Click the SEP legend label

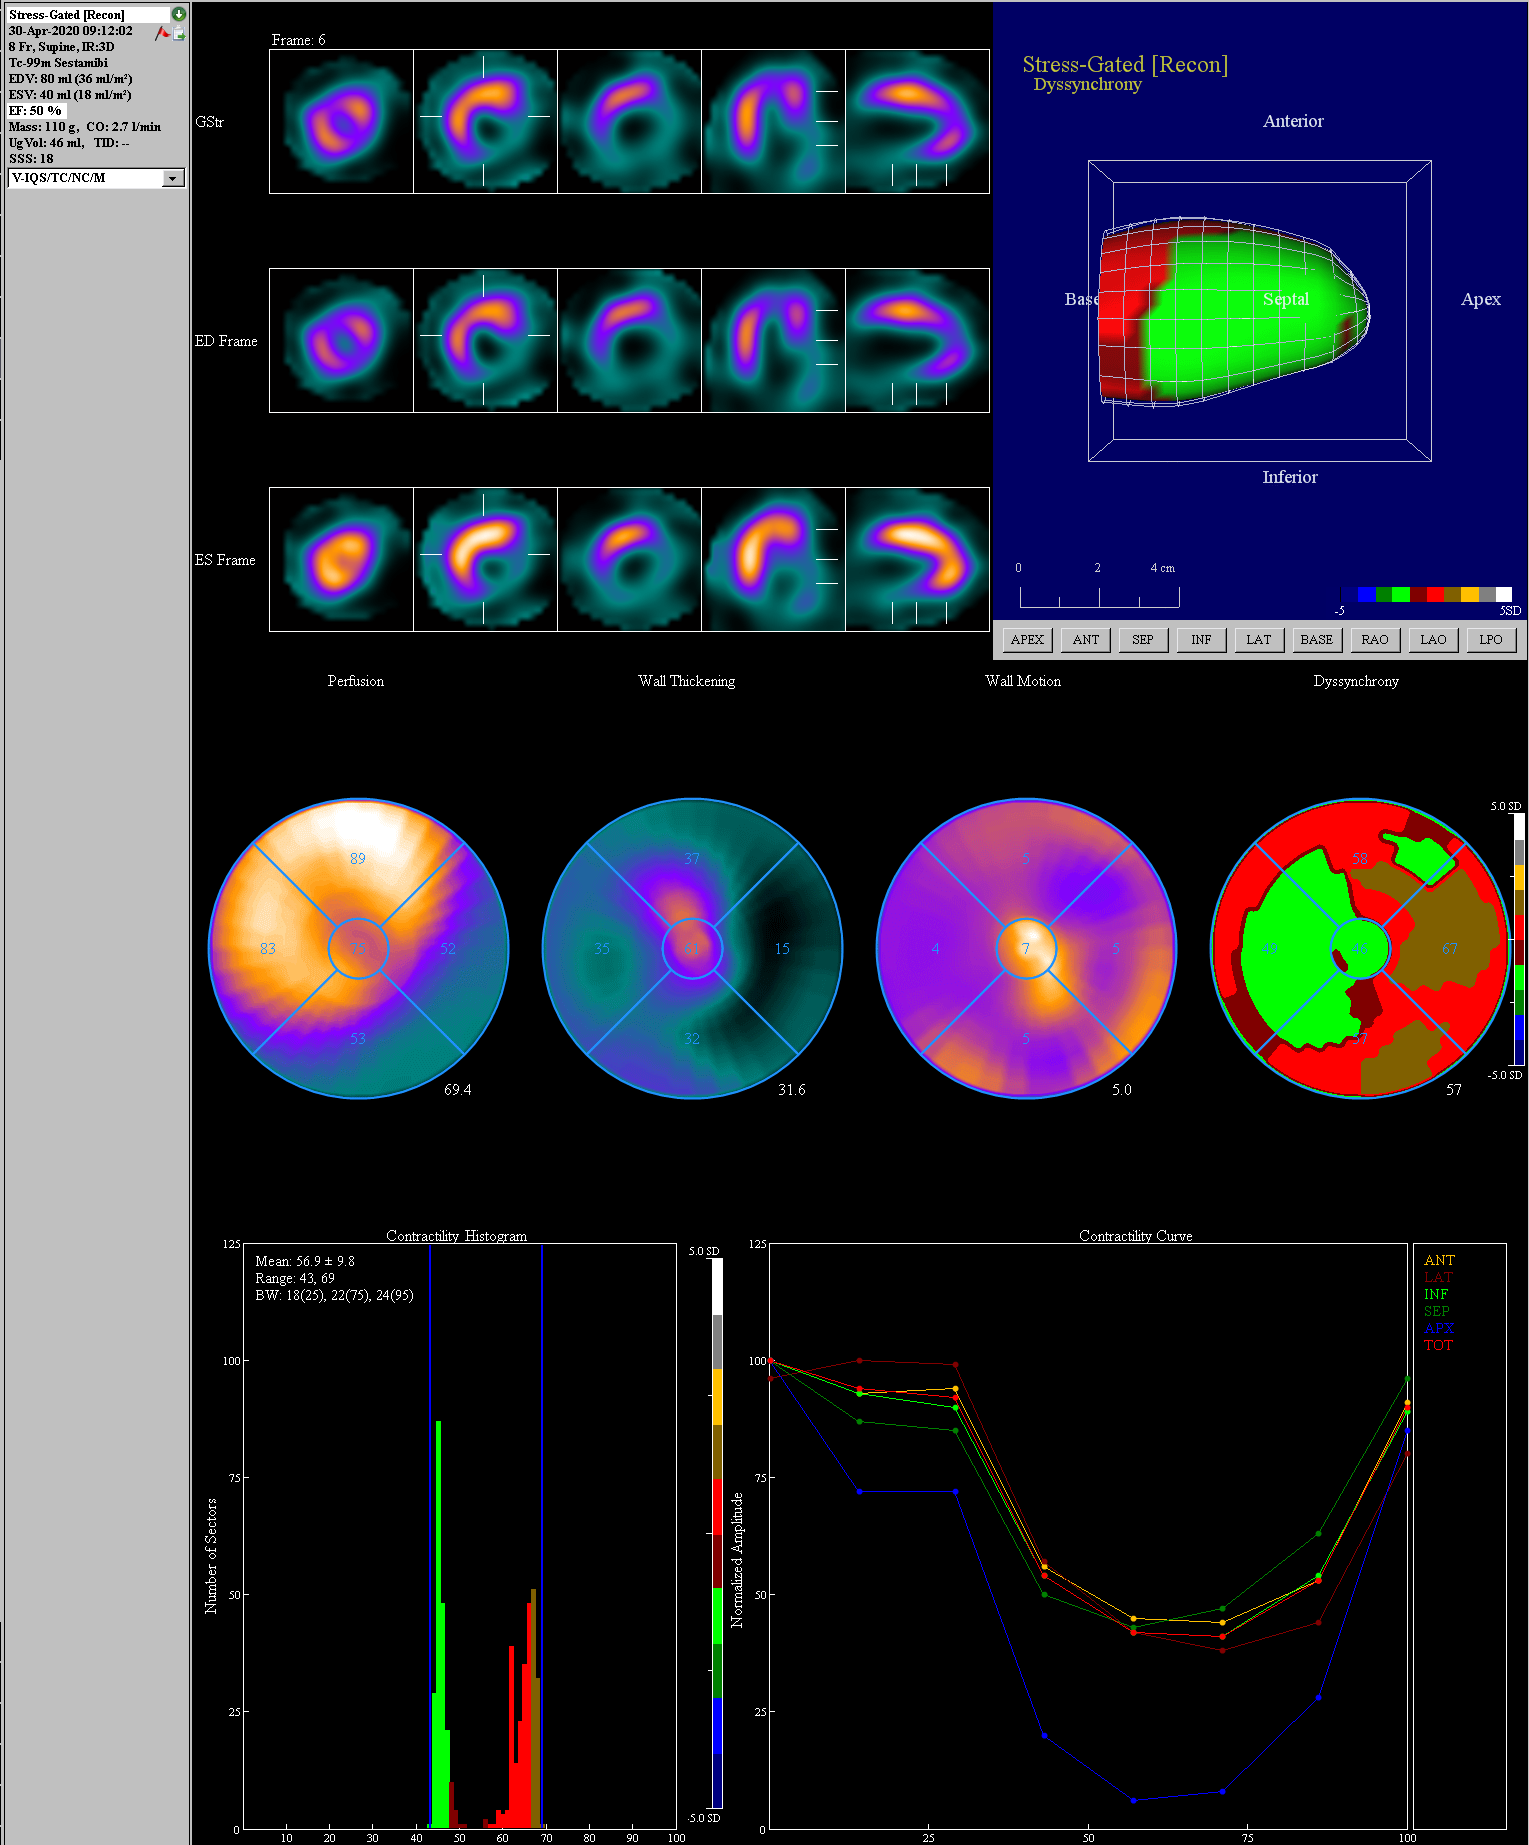[1437, 1312]
